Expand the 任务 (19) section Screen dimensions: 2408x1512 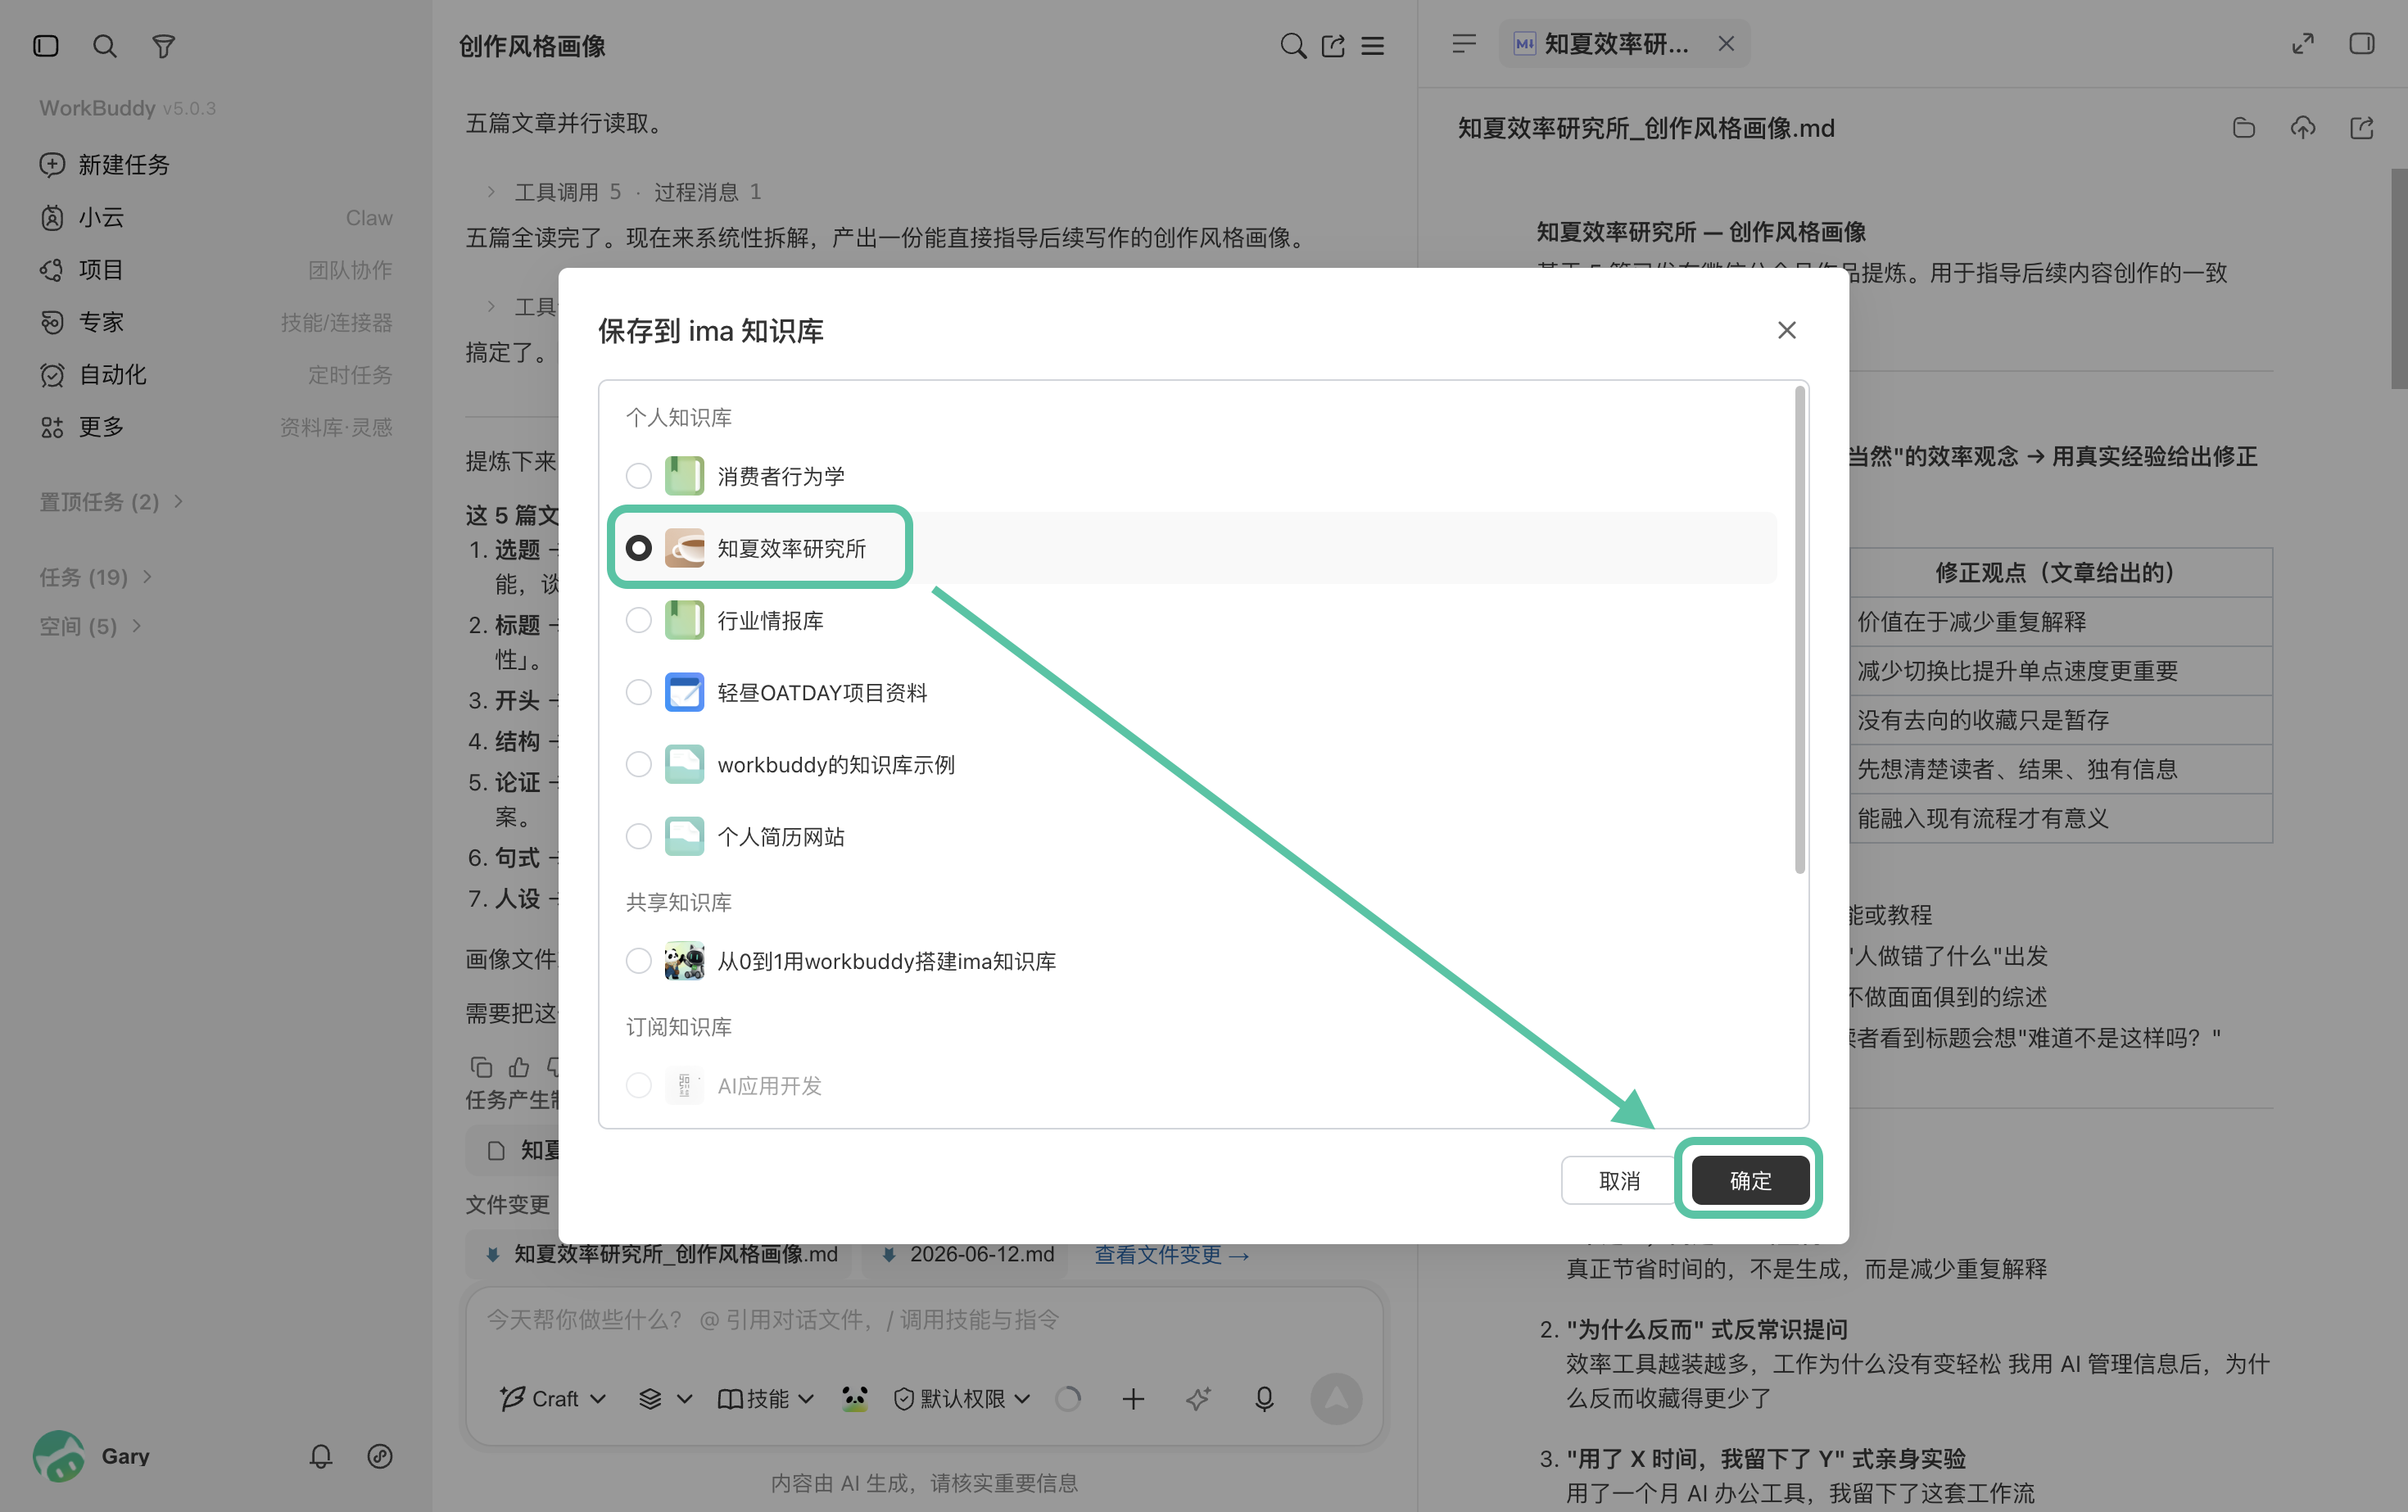(x=96, y=576)
